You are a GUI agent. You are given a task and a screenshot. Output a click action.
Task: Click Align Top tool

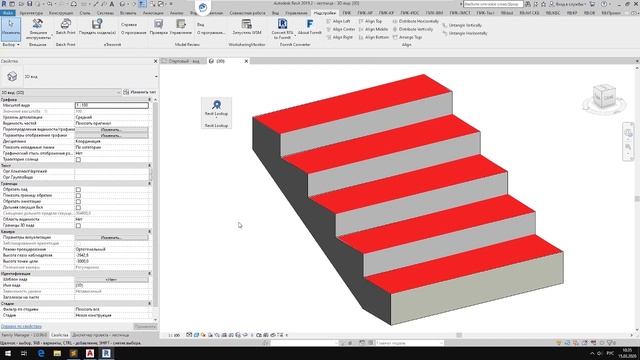tap(370, 21)
